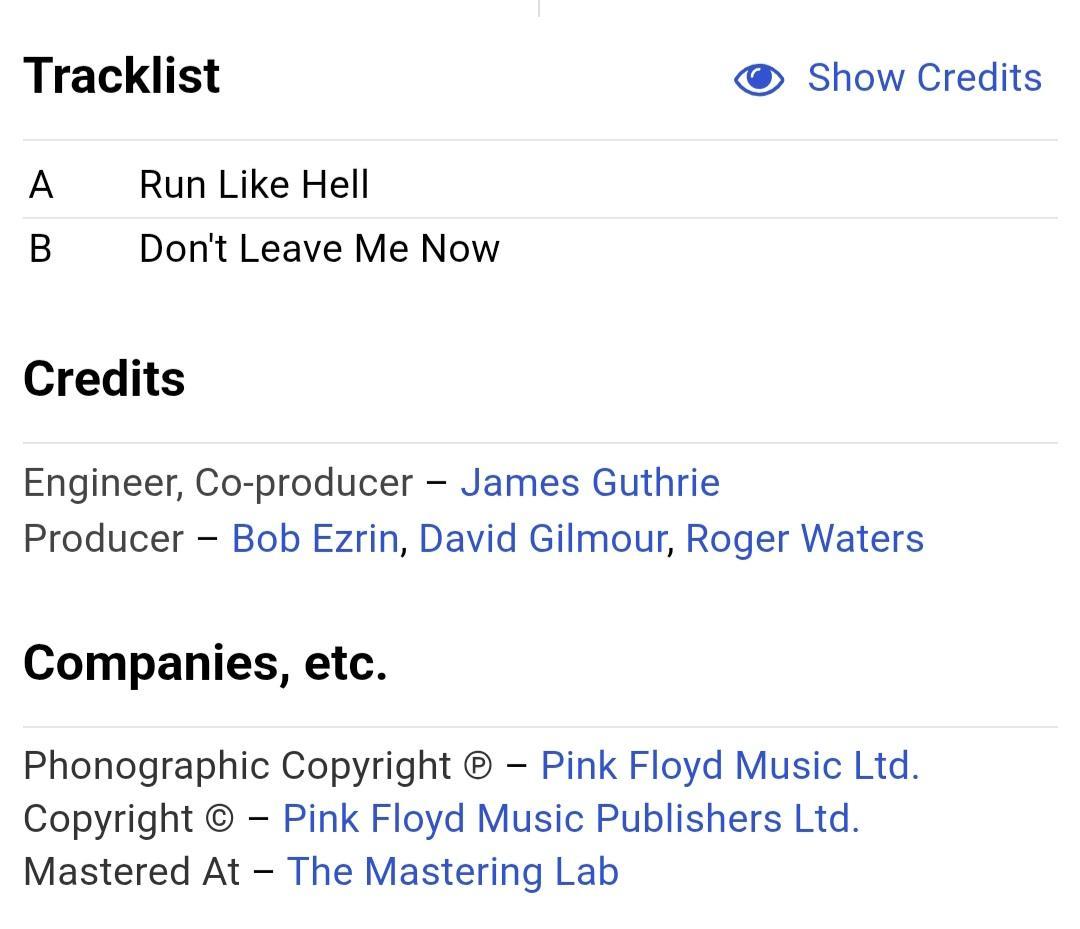
Task: Click the Tracklist heading
Action: [x=122, y=76]
